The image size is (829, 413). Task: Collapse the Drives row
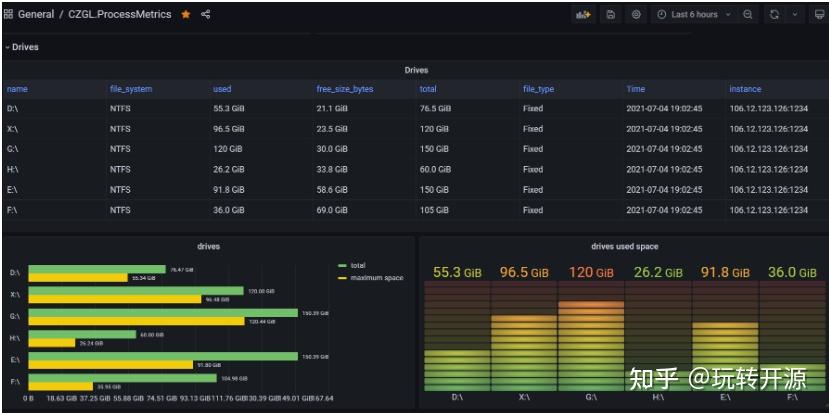click(22, 47)
